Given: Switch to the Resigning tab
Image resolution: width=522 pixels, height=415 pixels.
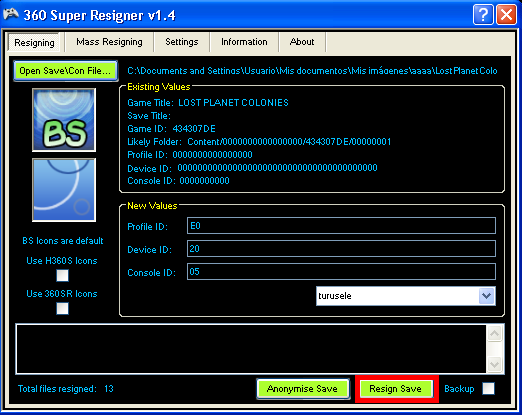Looking at the screenshot, I should point(34,43).
